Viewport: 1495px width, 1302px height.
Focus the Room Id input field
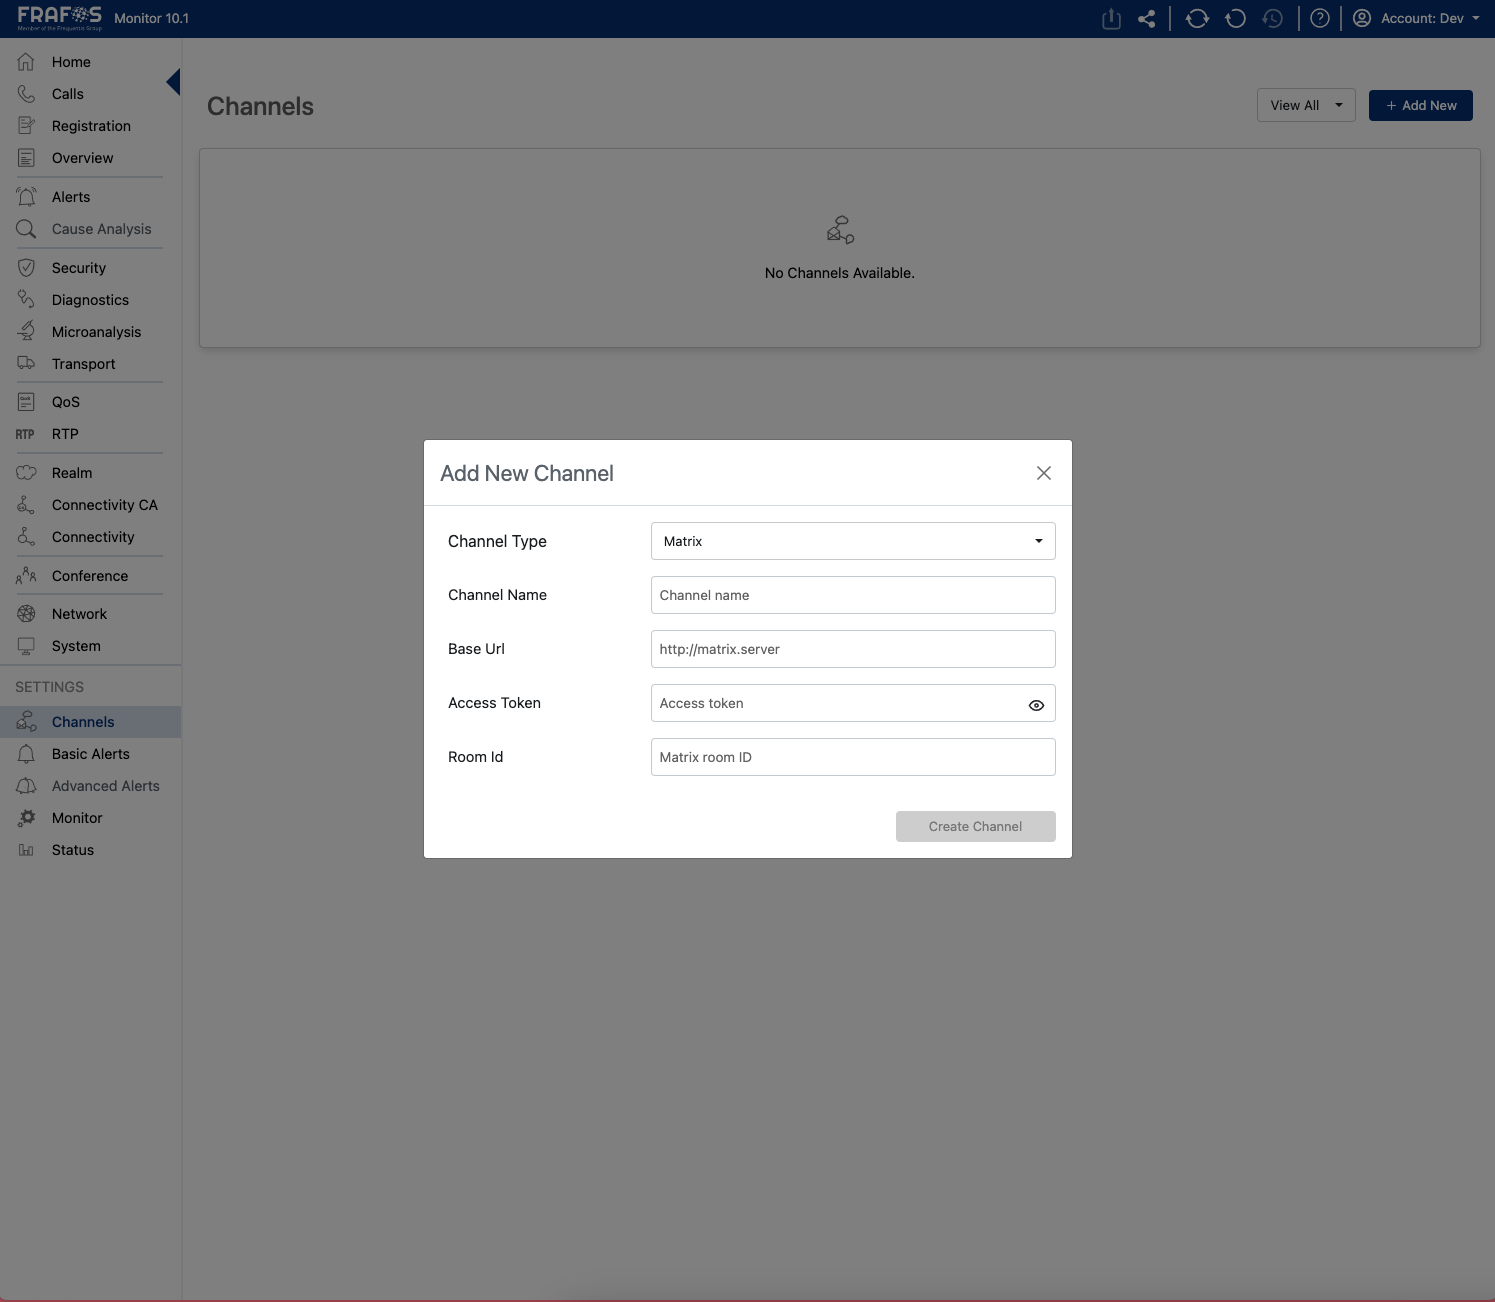click(853, 757)
